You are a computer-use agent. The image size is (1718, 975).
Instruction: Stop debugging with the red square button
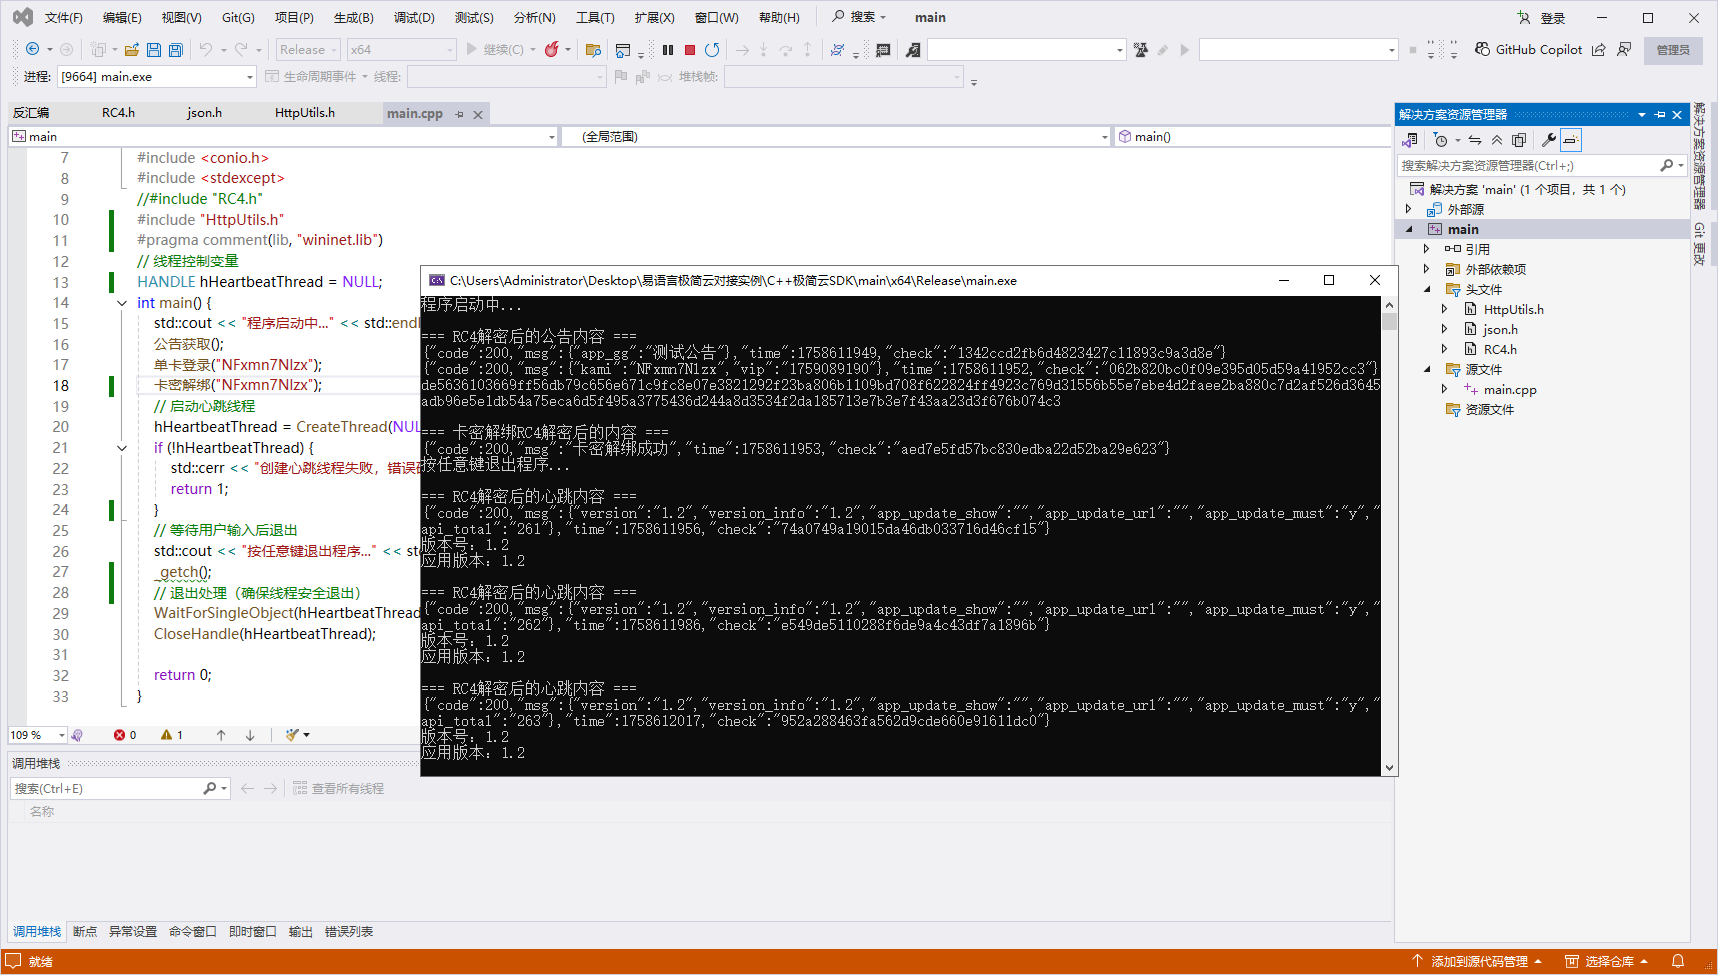tap(690, 50)
